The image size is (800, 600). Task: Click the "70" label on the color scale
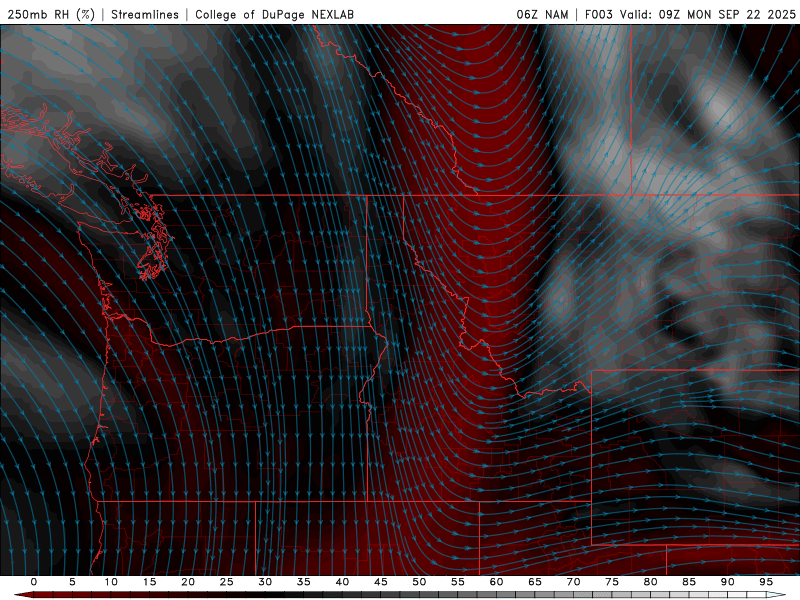[573, 582]
